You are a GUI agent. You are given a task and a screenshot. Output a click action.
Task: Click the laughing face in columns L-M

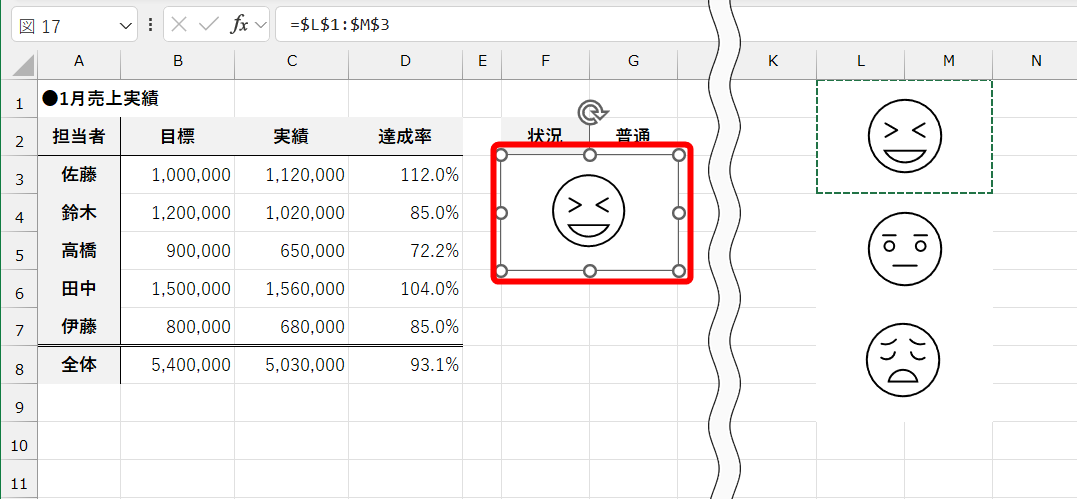click(x=905, y=137)
